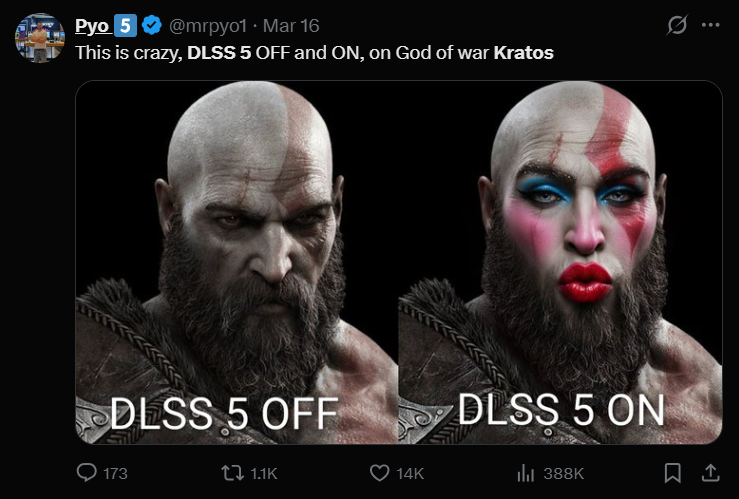The width and height of the screenshot is (739, 499).
Task: Open Pyo's profile picture avatar
Action: click(x=40, y=38)
